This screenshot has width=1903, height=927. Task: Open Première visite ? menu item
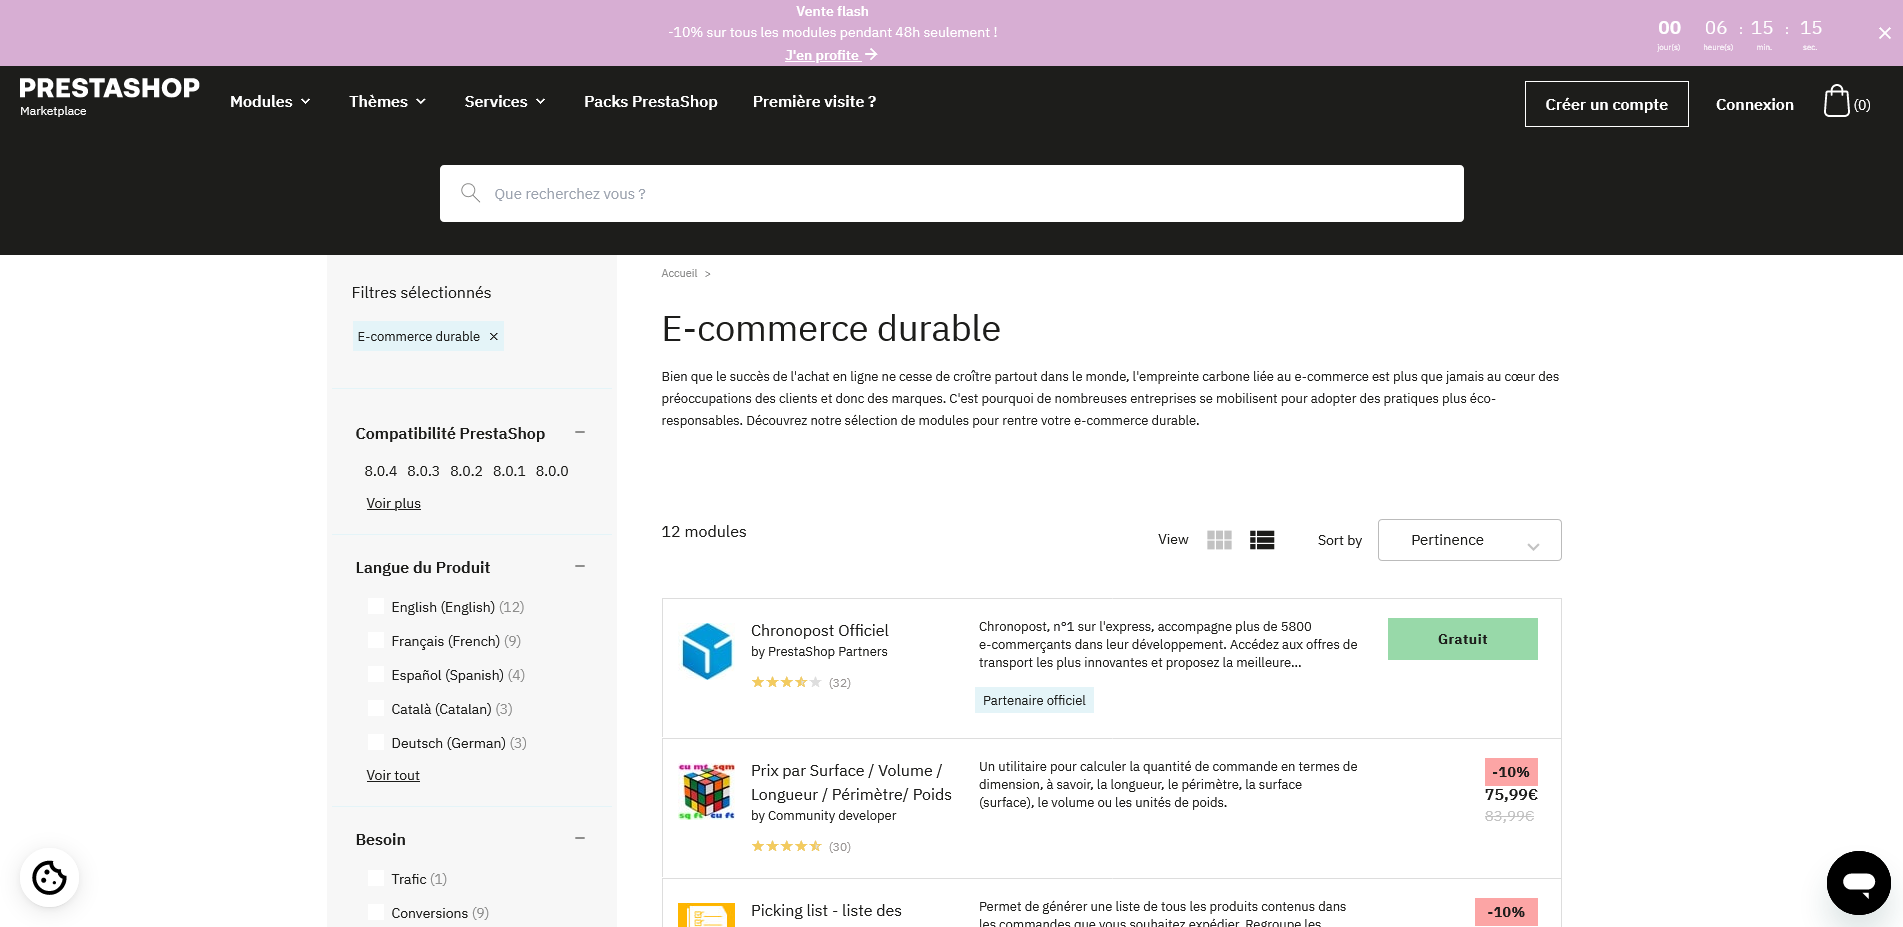[814, 102]
